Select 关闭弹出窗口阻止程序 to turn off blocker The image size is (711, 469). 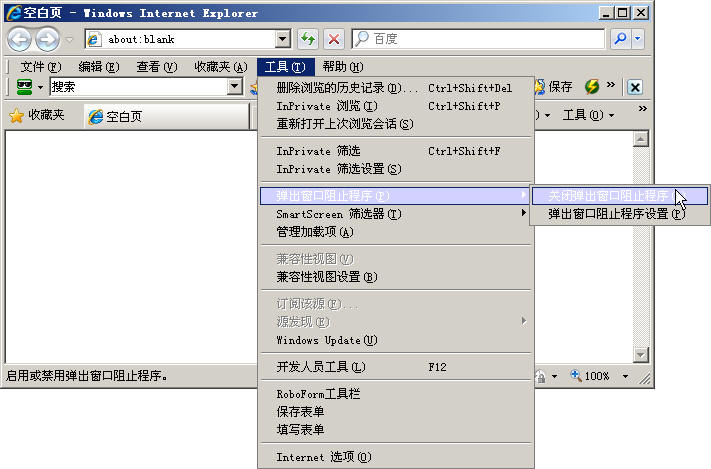click(x=609, y=195)
